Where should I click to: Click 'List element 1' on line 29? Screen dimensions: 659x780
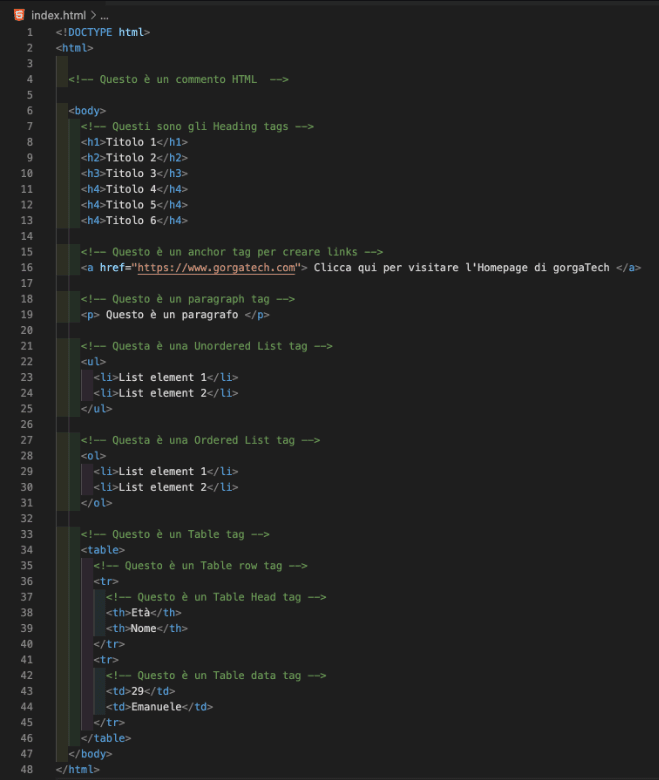[x=163, y=472]
